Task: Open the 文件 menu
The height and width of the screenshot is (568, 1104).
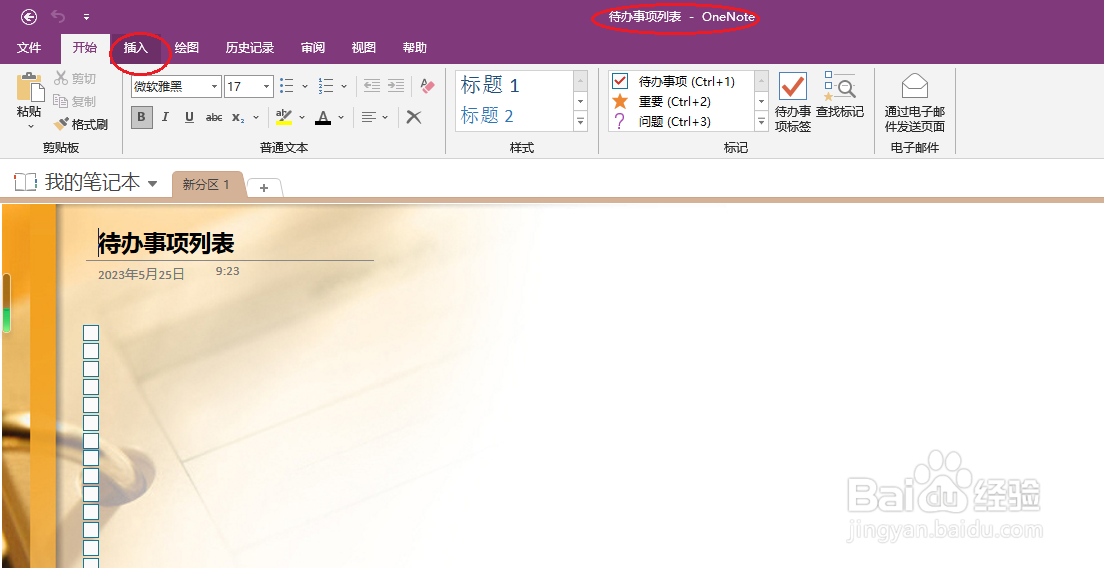Action: pyautogui.click(x=29, y=48)
